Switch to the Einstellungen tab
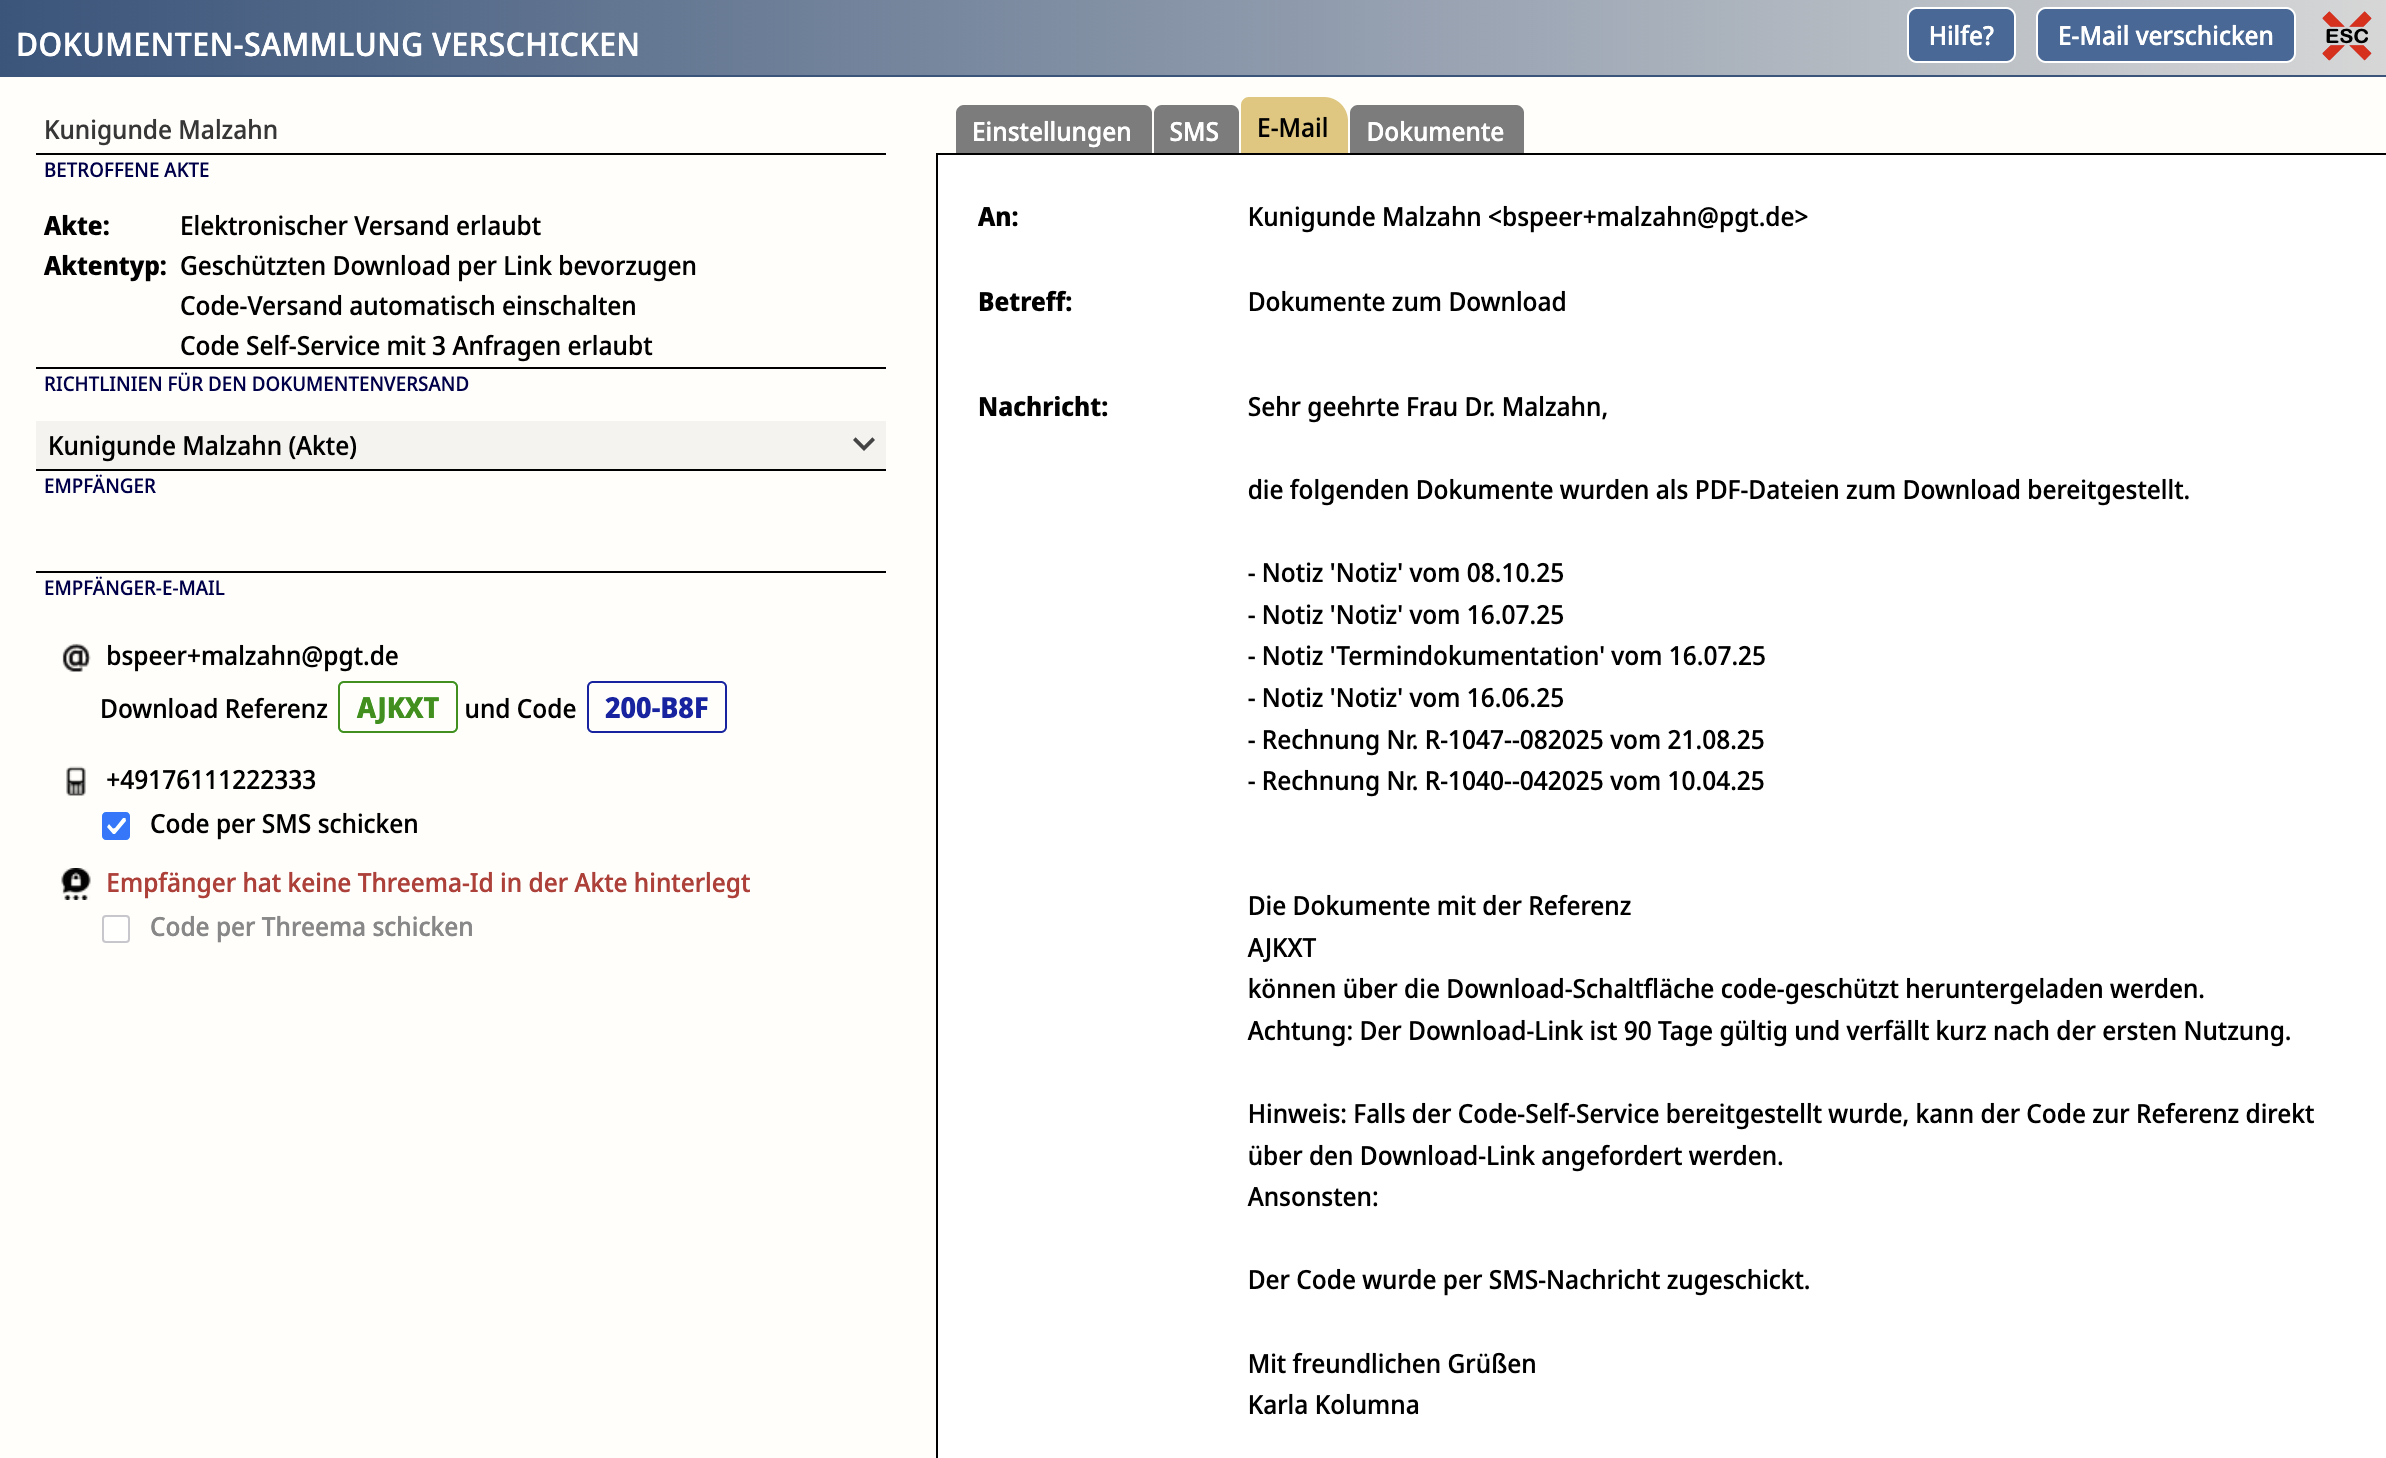This screenshot has width=2386, height=1458. [x=1051, y=131]
